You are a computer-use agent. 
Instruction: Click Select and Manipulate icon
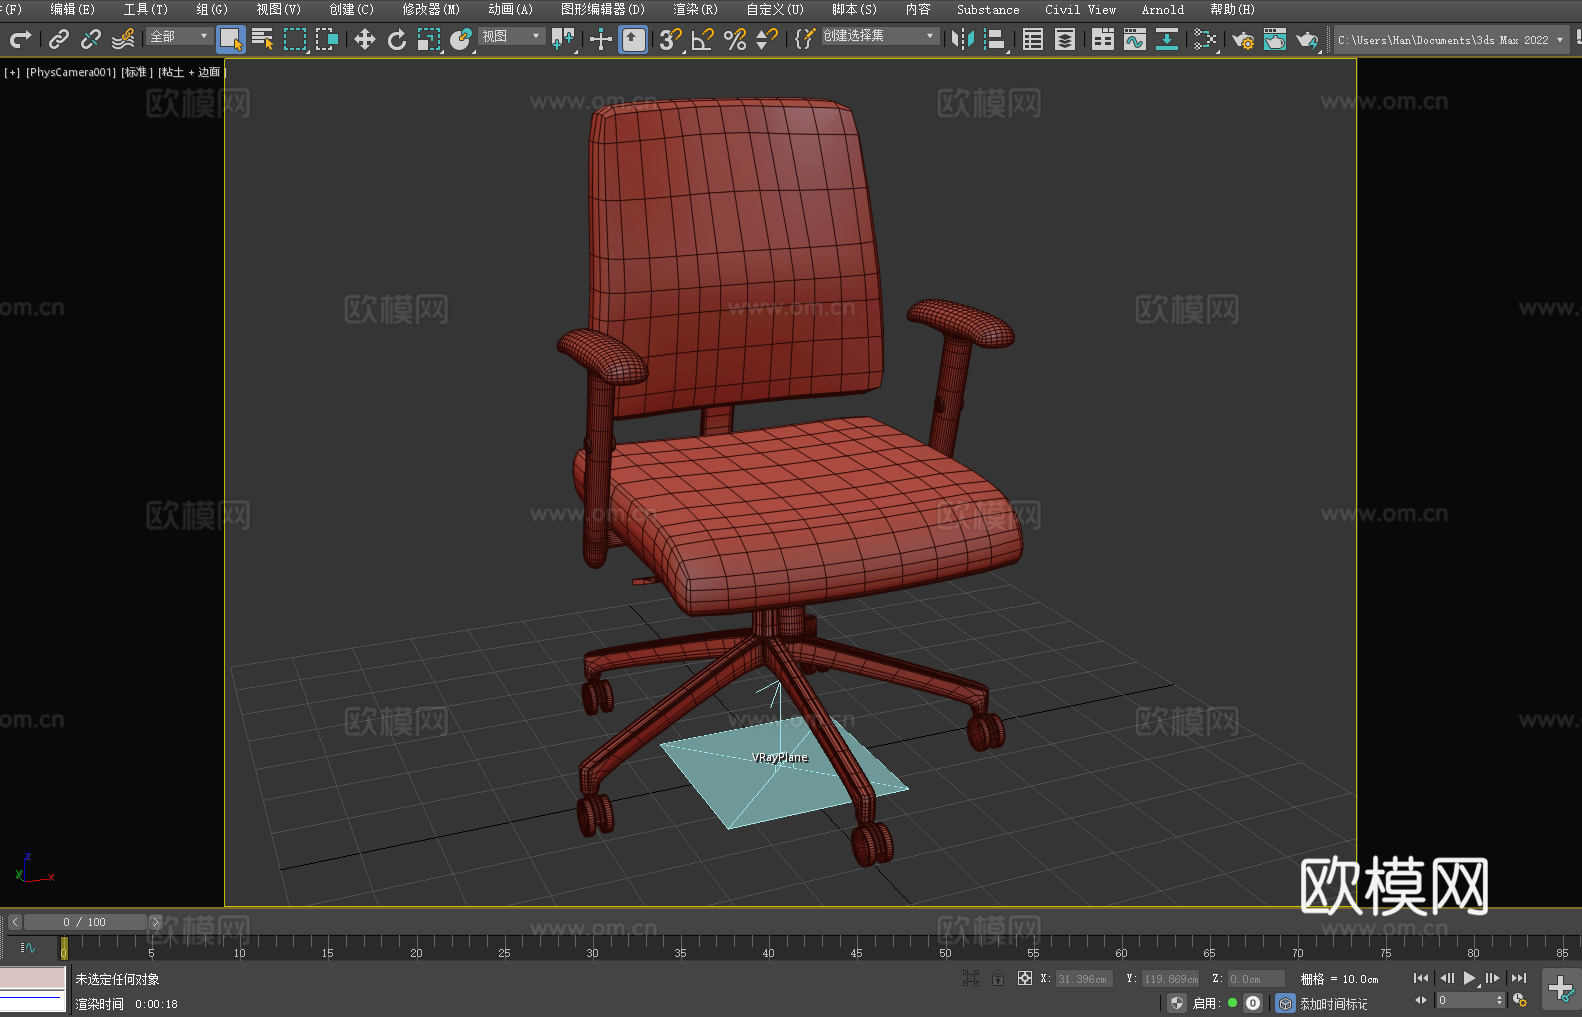point(601,39)
